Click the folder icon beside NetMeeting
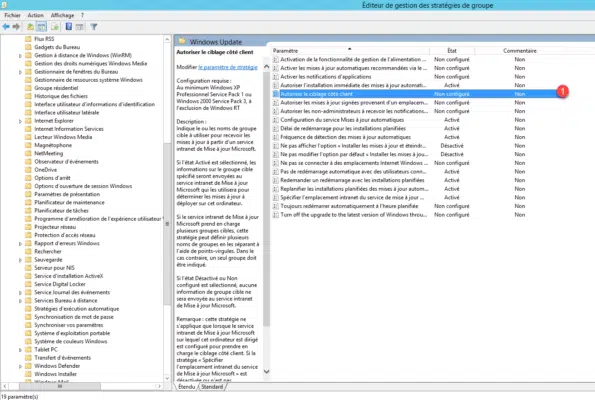This screenshot has width=595, height=400. coord(28,153)
